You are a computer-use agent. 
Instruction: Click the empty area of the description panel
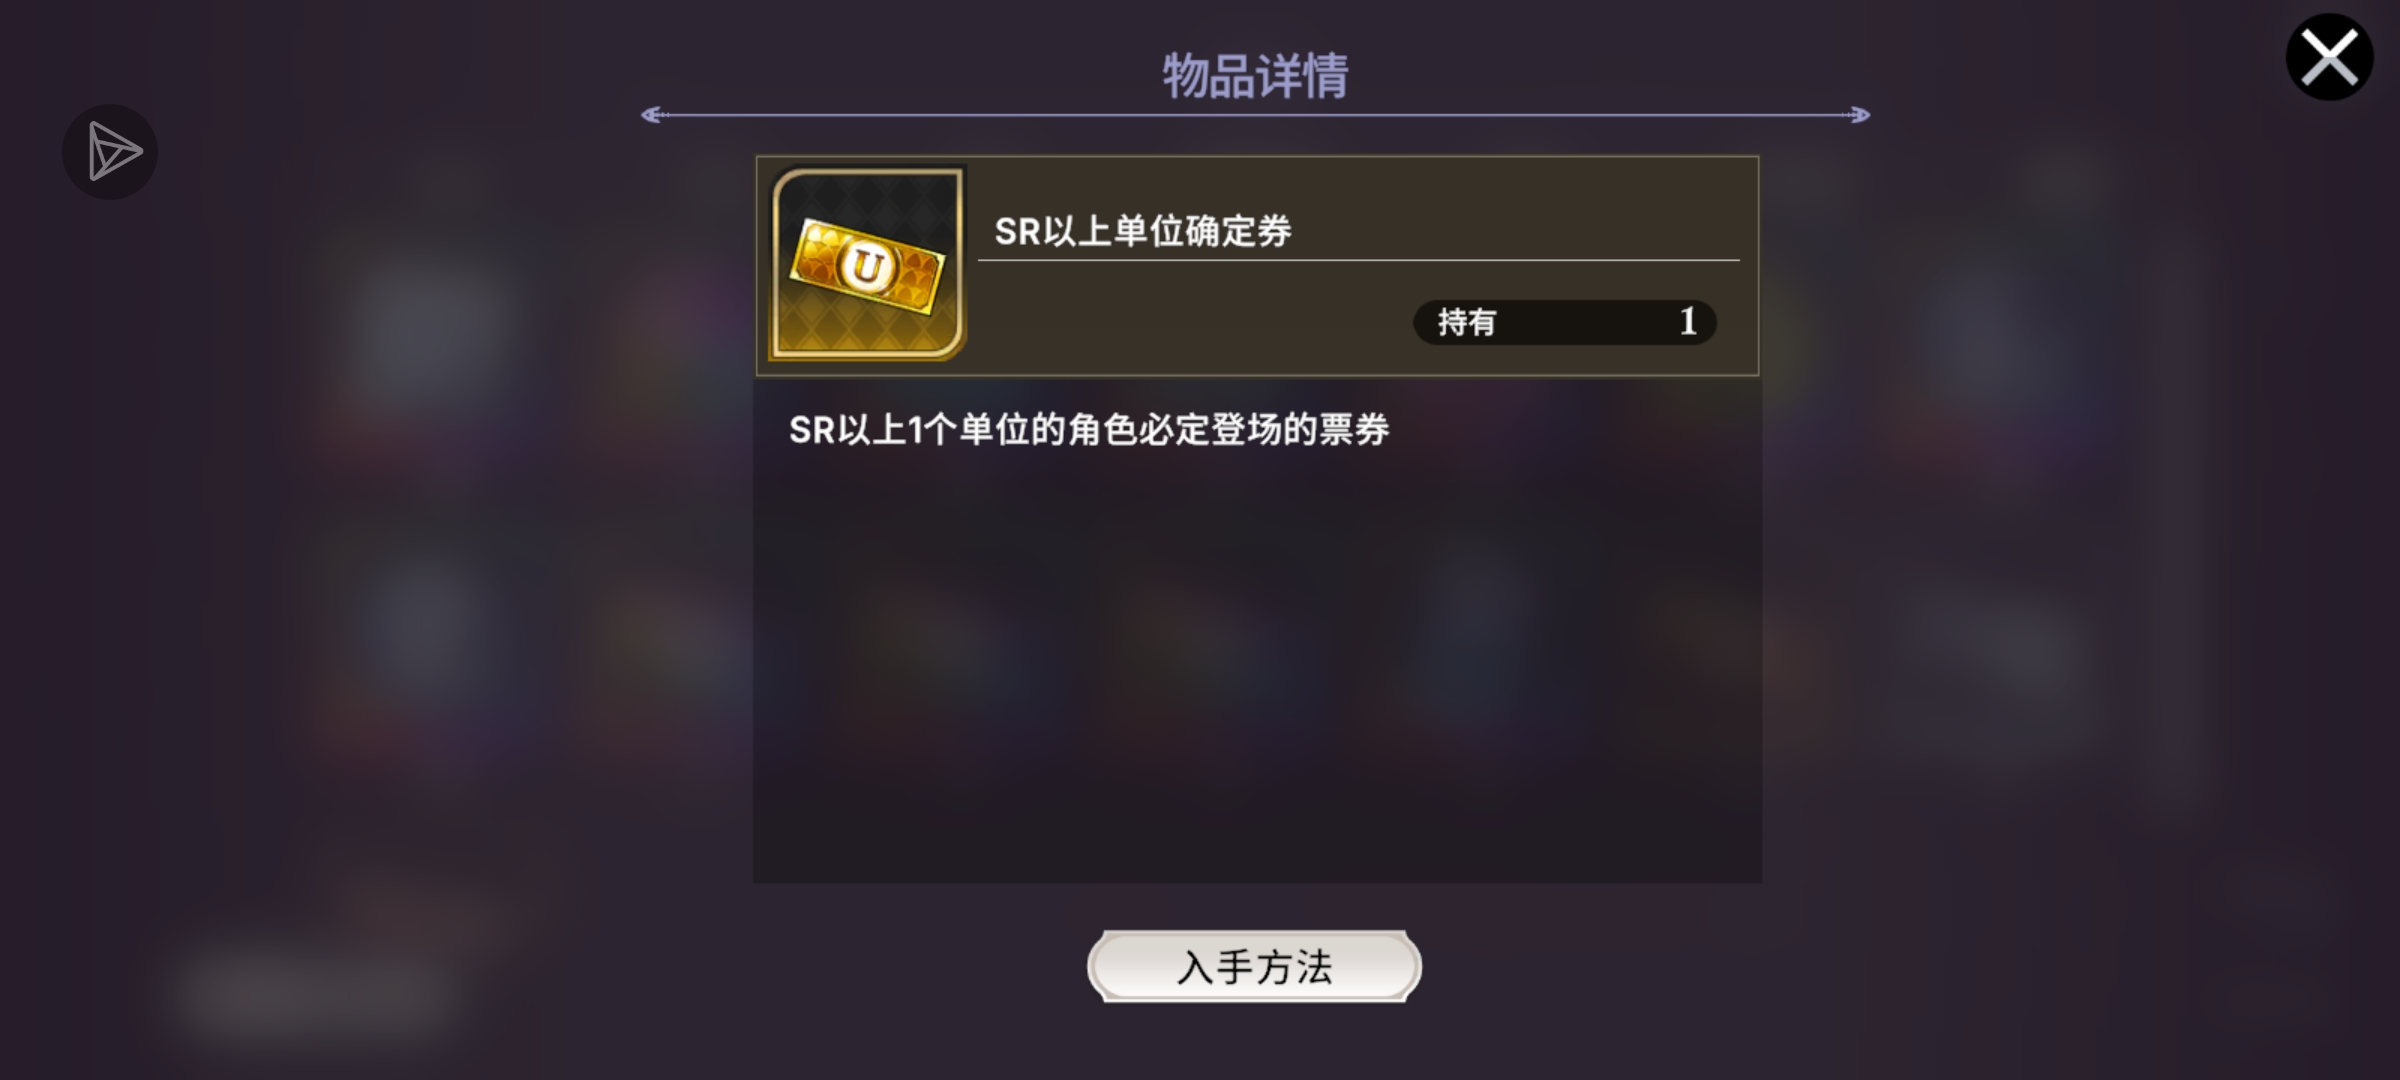point(1257,670)
